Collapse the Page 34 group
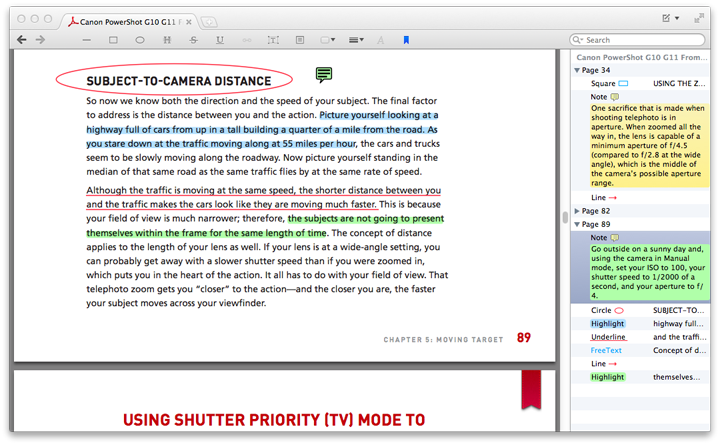The image size is (720, 445). (577, 70)
